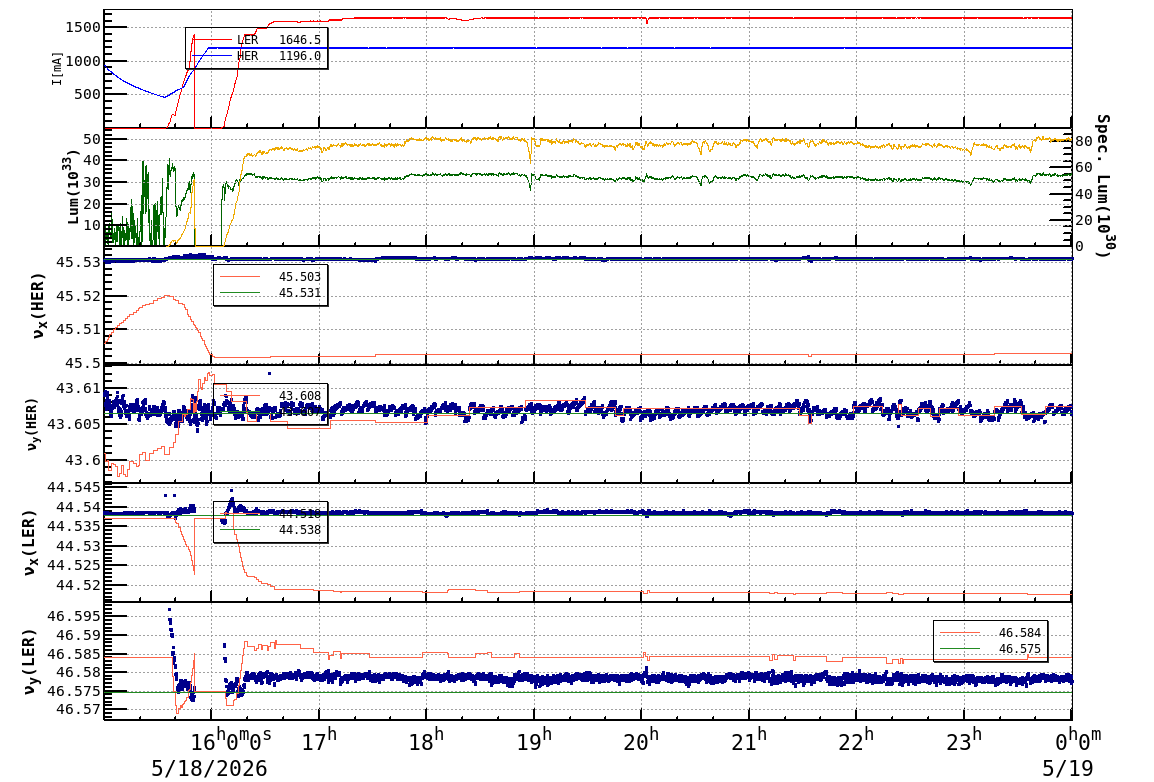
Task: Click the 20h time label
Action: pos(641,739)
